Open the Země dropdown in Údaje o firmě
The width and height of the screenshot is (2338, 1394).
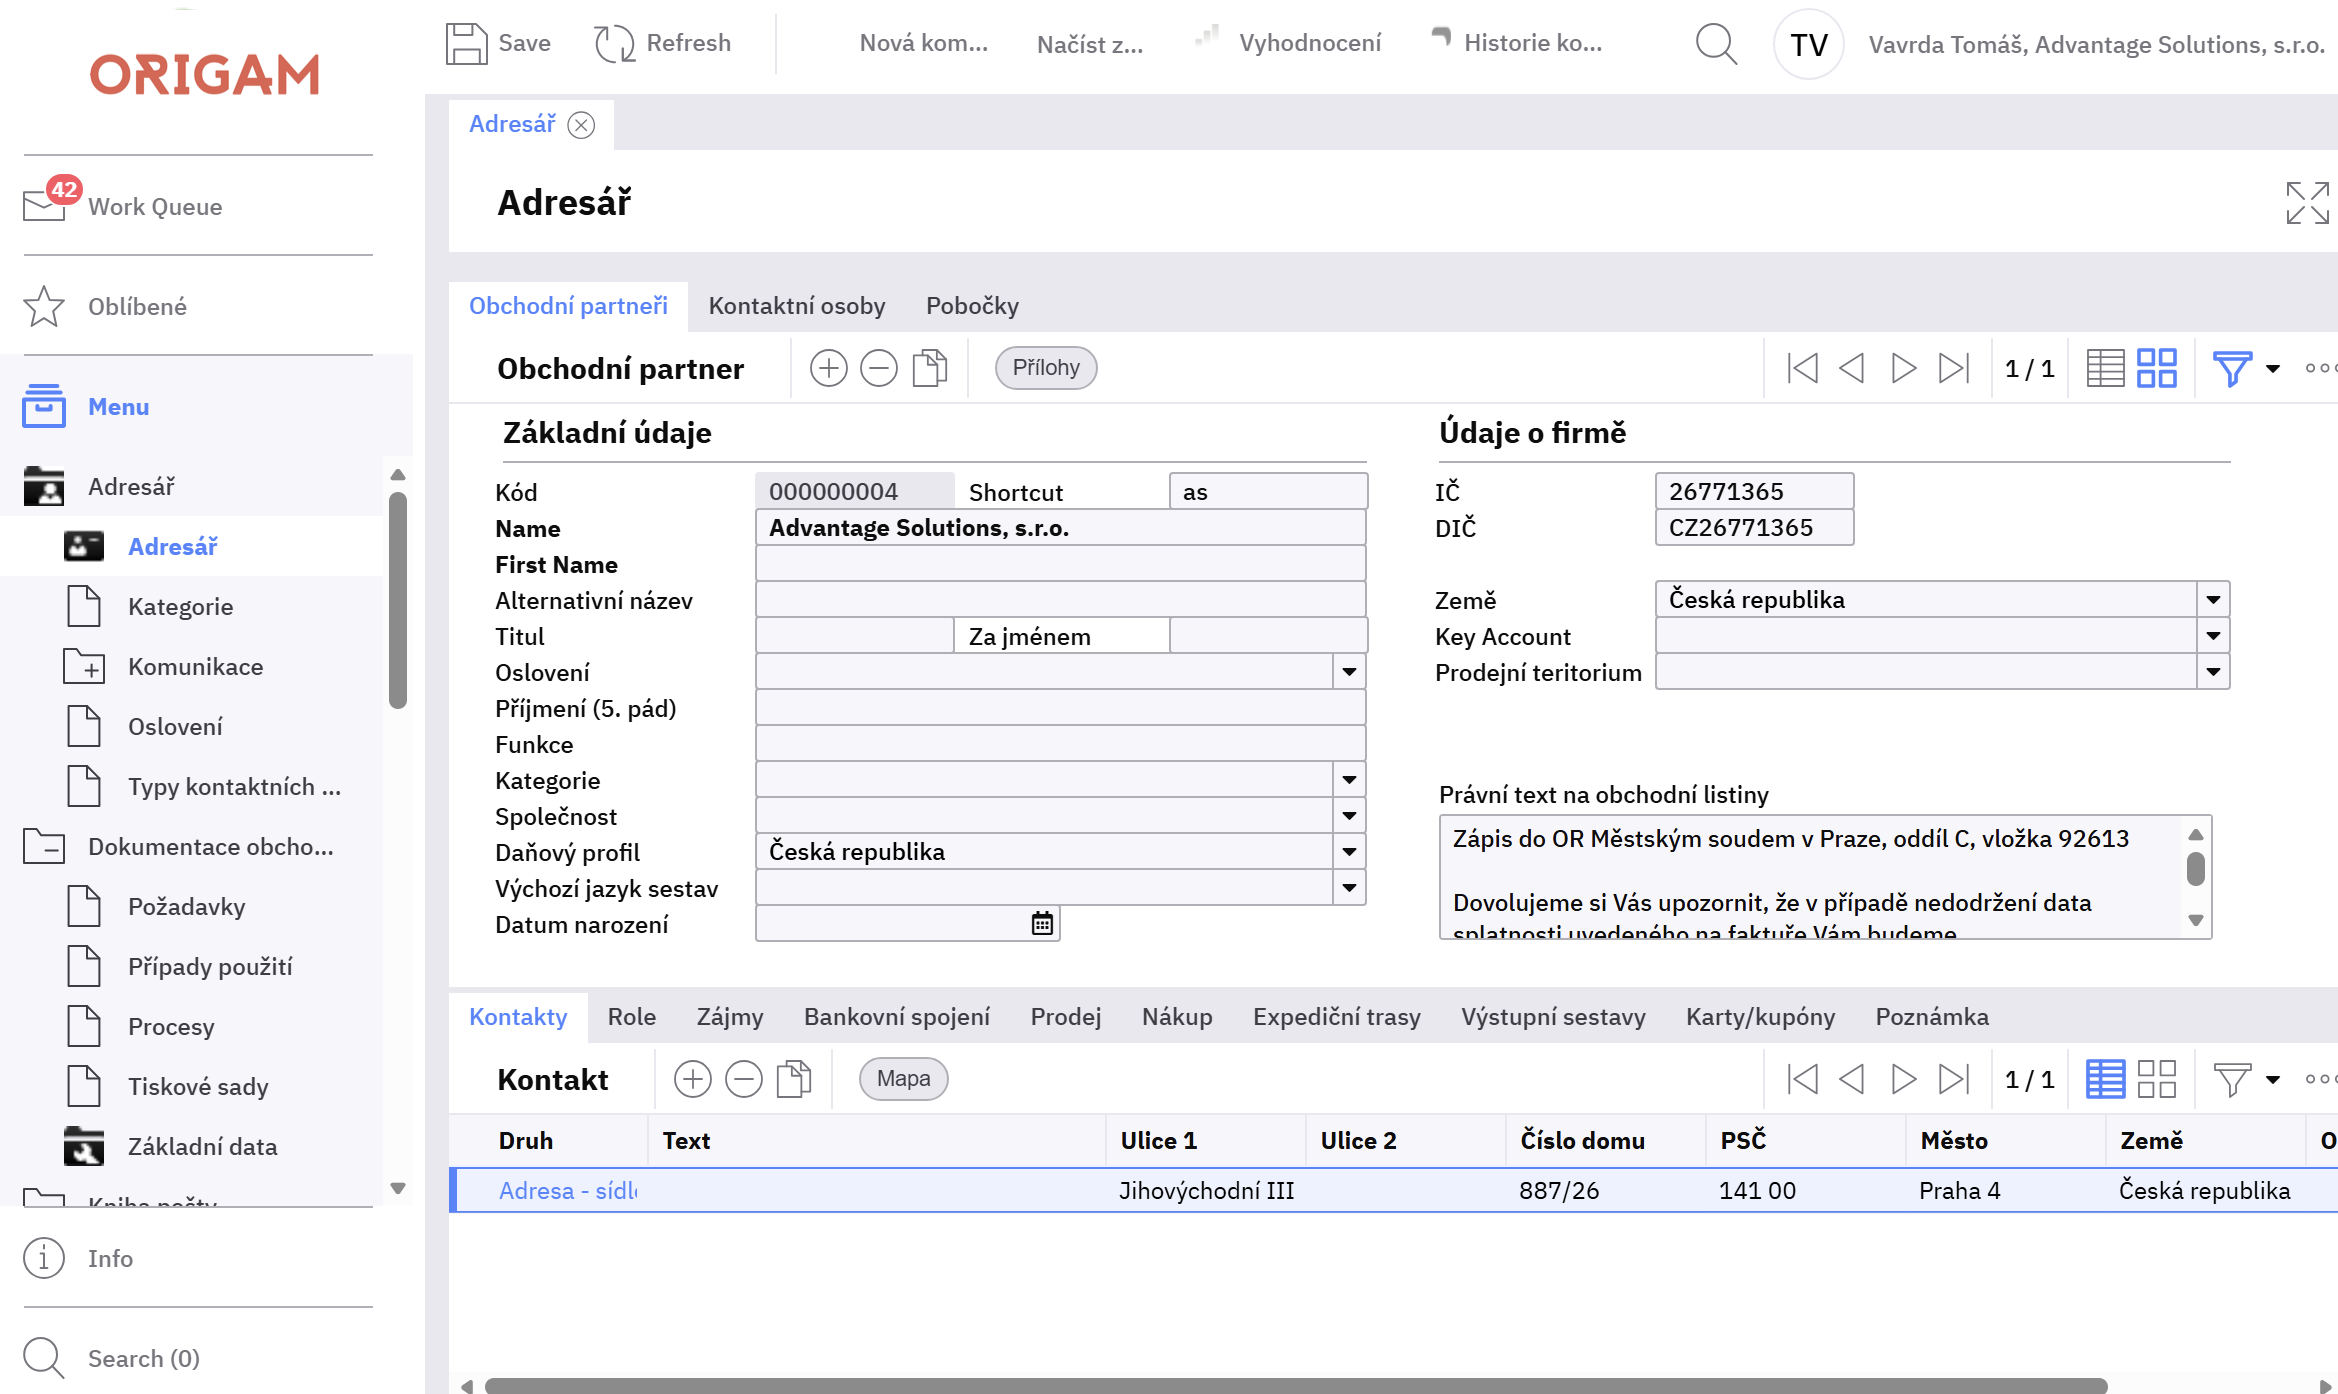(2213, 600)
